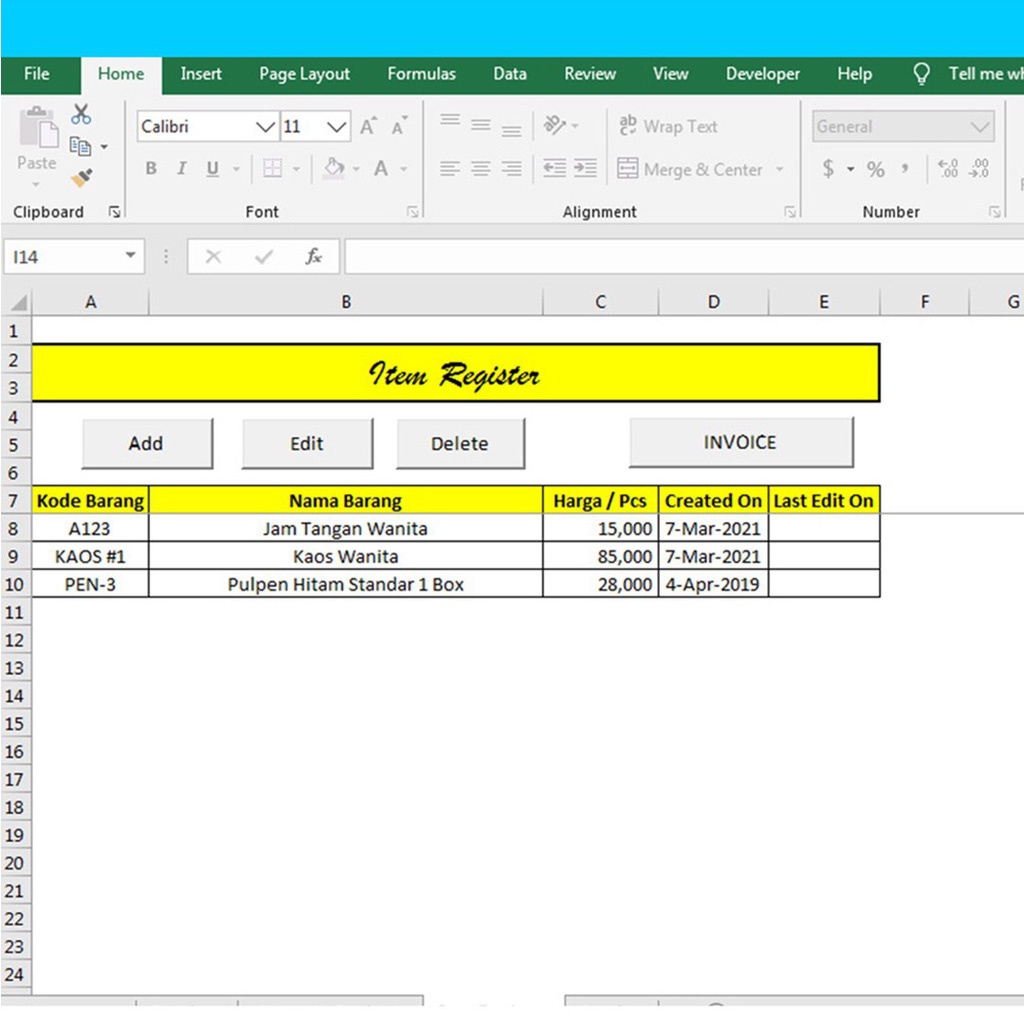This screenshot has width=1024, height=1024.
Task: Click the Insert Function fx icon
Action: [x=314, y=257]
